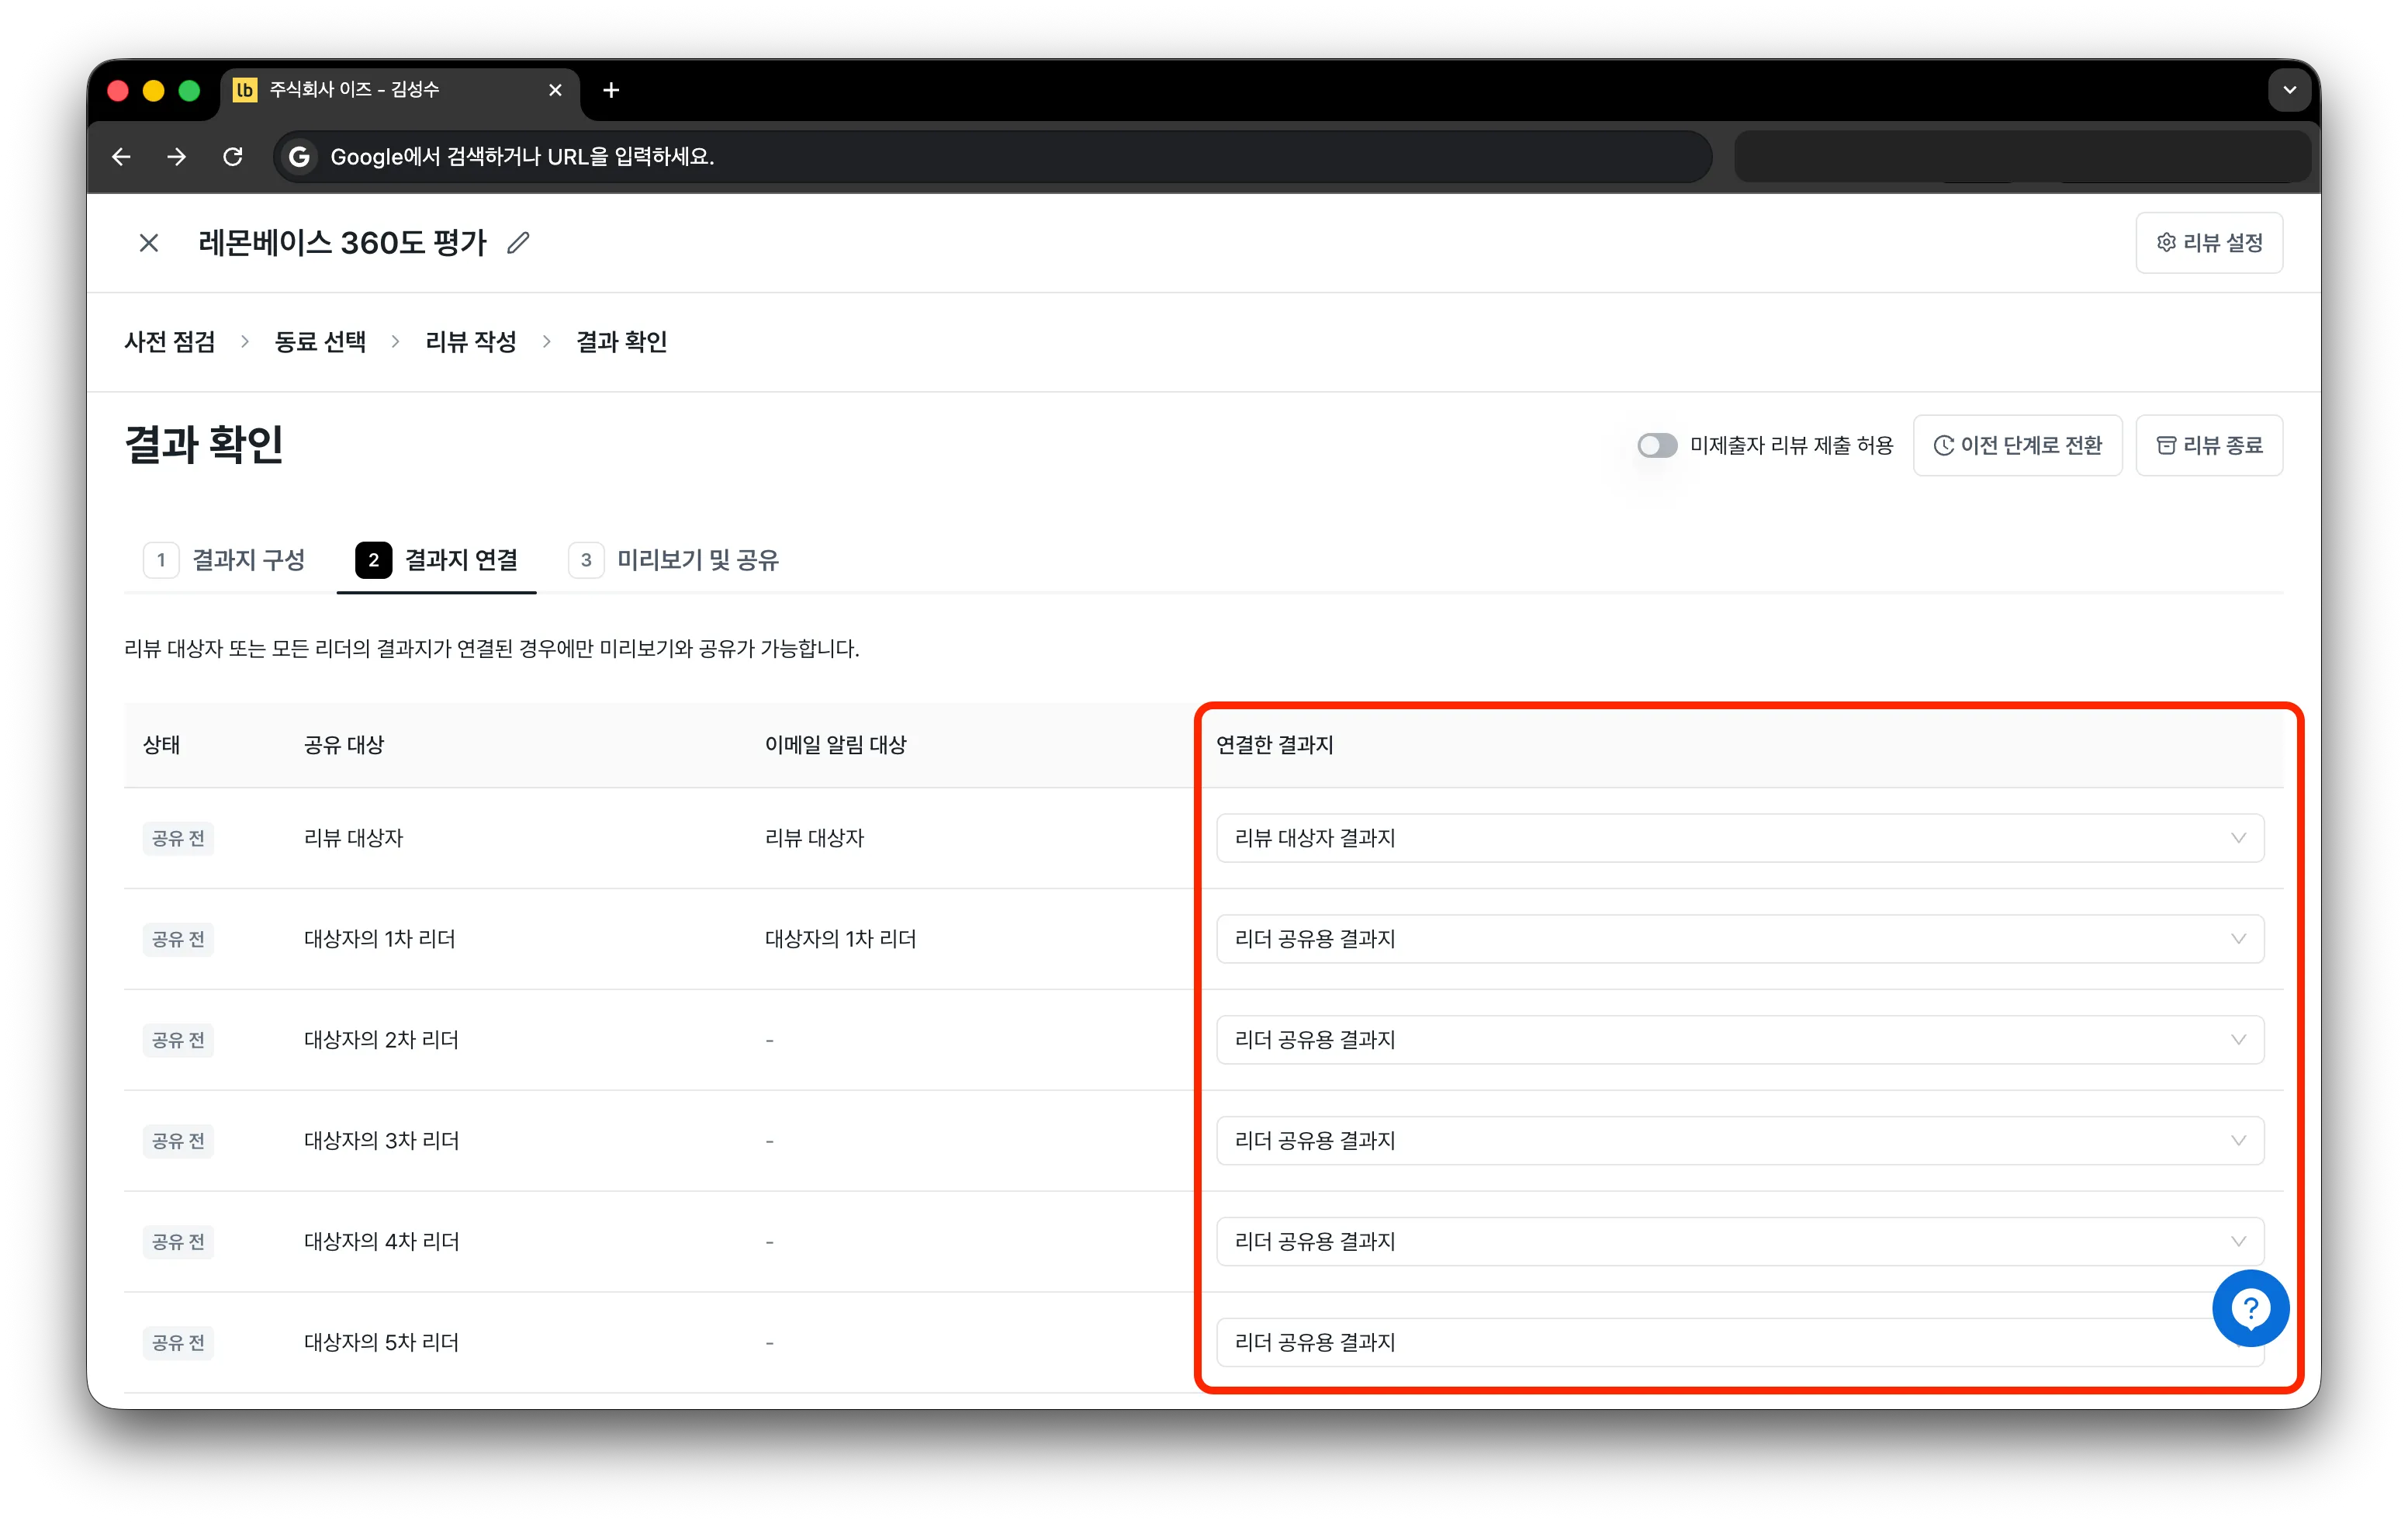Click 상태 column header
The image size is (2408, 1524).
(162, 745)
